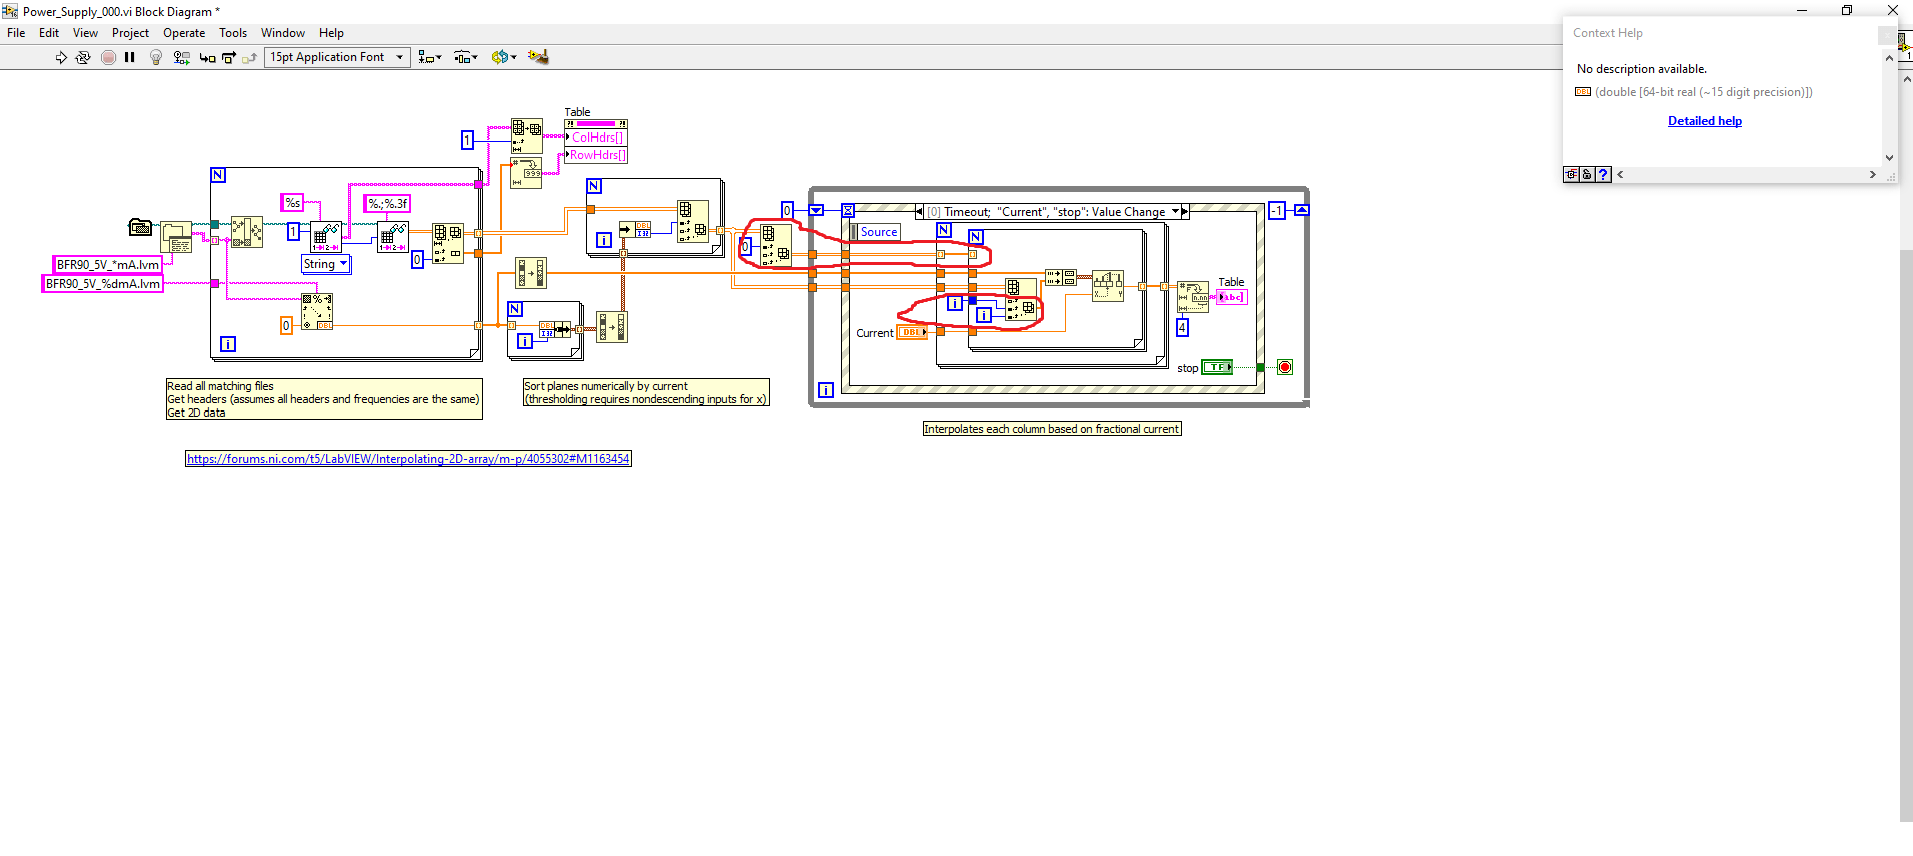Select the first Read Delimited Spreadsheet node

(326, 237)
